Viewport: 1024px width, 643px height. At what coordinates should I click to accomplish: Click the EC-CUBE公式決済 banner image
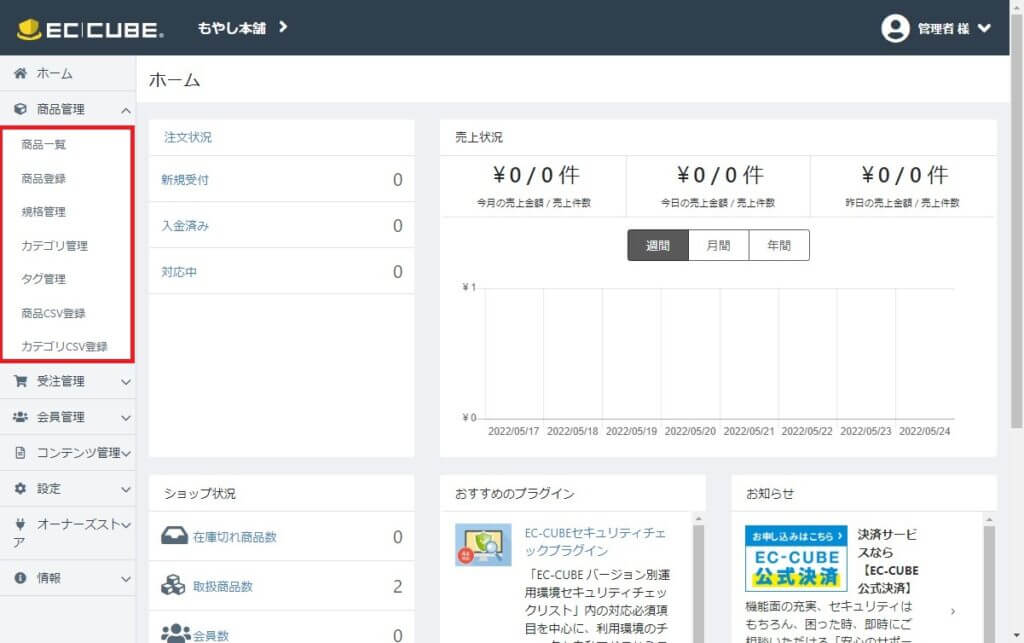(x=796, y=558)
